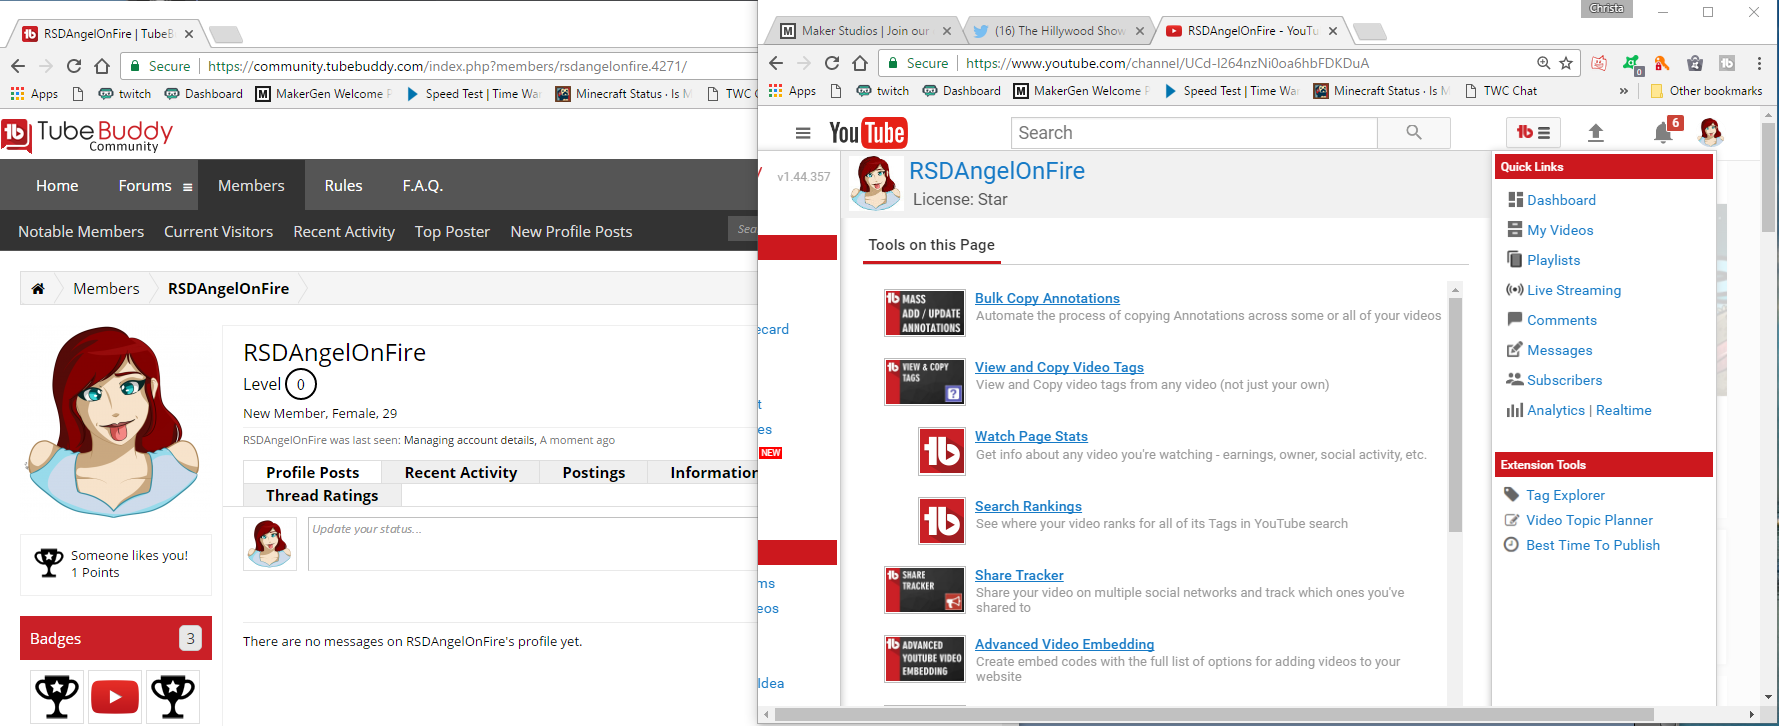
Task: Open the YouTube notifications bell
Action: 1663,133
